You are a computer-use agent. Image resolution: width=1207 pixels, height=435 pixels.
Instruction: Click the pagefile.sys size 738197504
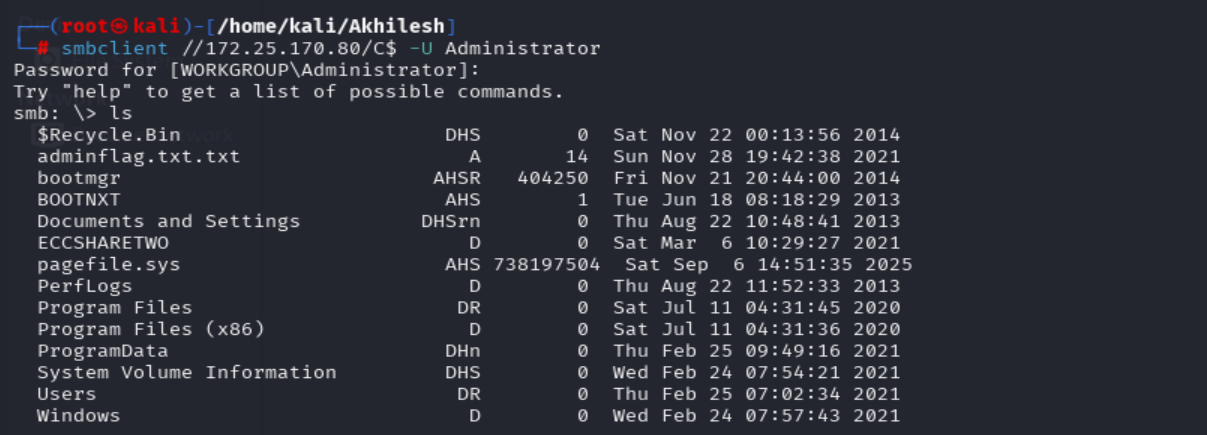[x=547, y=265]
